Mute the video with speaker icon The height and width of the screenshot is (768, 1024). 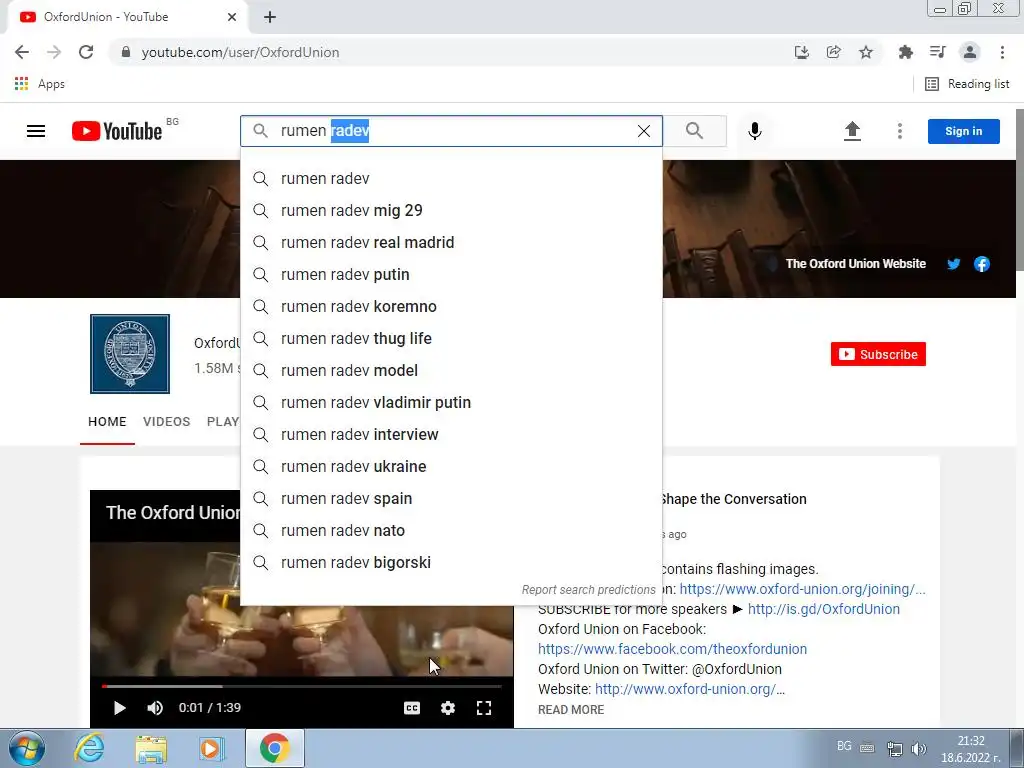coord(155,708)
